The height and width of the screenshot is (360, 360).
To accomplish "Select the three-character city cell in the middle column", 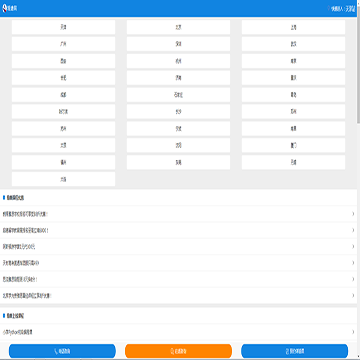I will point(178,95).
